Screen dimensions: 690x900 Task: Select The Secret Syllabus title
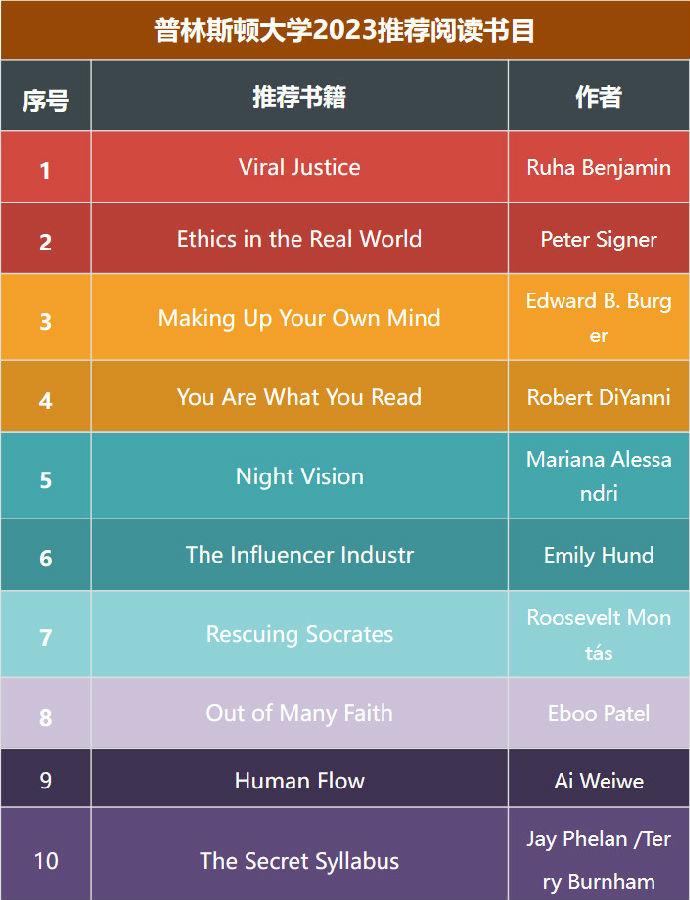[x=299, y=860]
